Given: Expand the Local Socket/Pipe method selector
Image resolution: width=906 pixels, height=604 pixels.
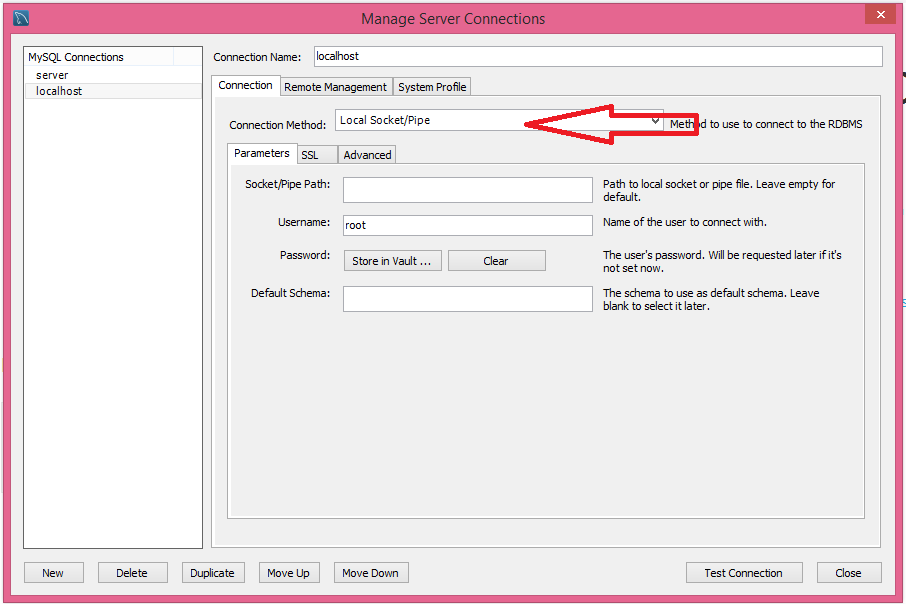Looking at the screenshot, I should [655, 118].
